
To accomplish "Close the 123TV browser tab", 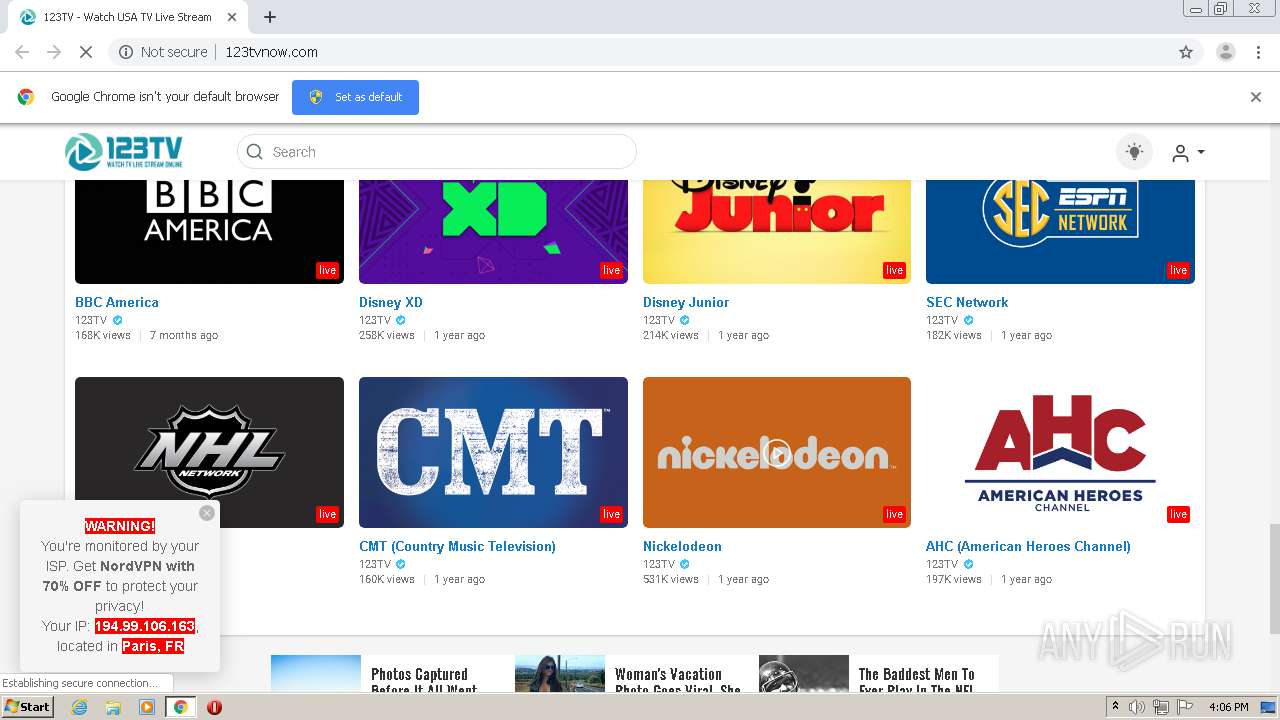I will pyautogui.click(x=232, y=17).
